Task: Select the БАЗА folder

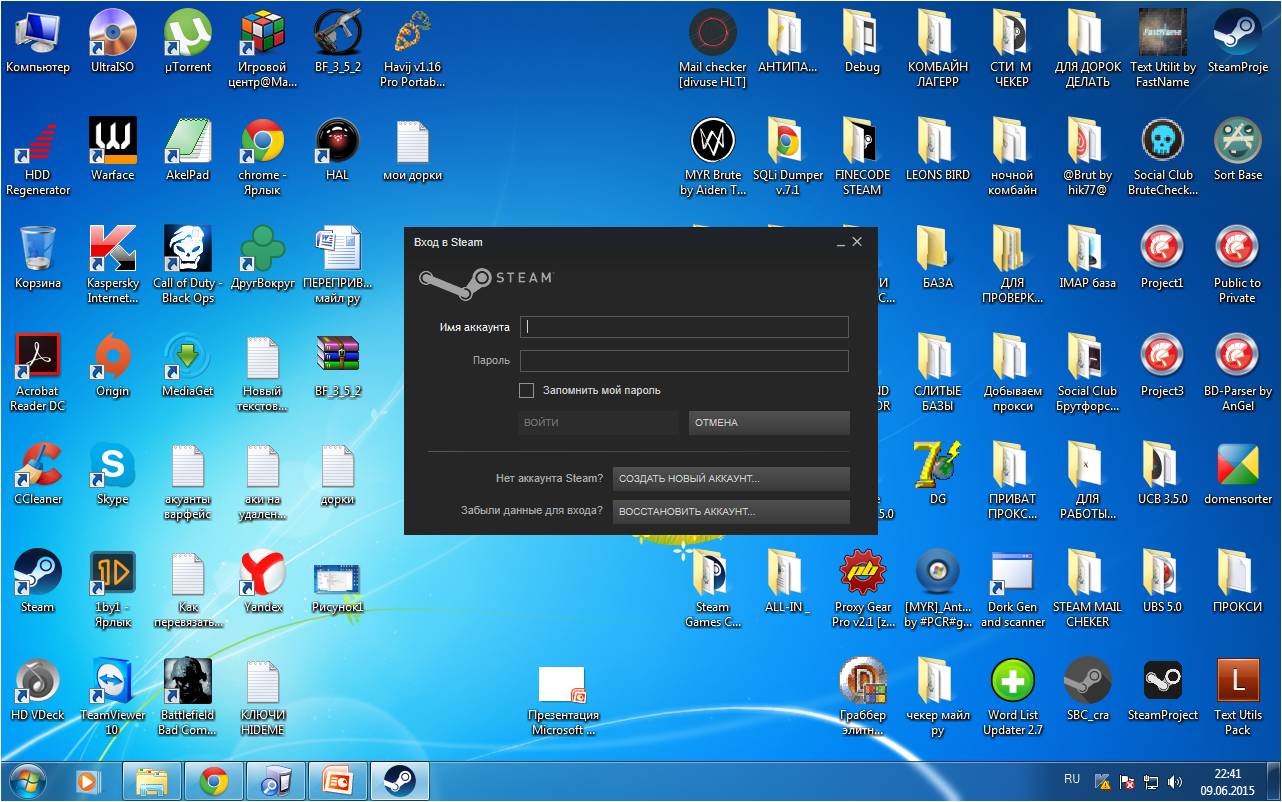Action: coord(937,258)
